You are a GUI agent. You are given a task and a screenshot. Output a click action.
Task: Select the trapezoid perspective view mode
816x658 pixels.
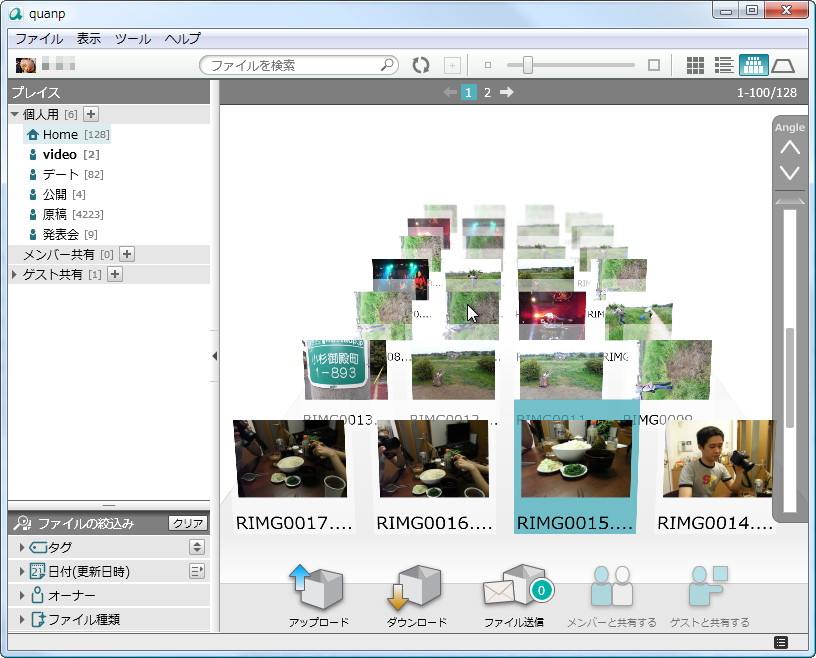click(783, 66)
